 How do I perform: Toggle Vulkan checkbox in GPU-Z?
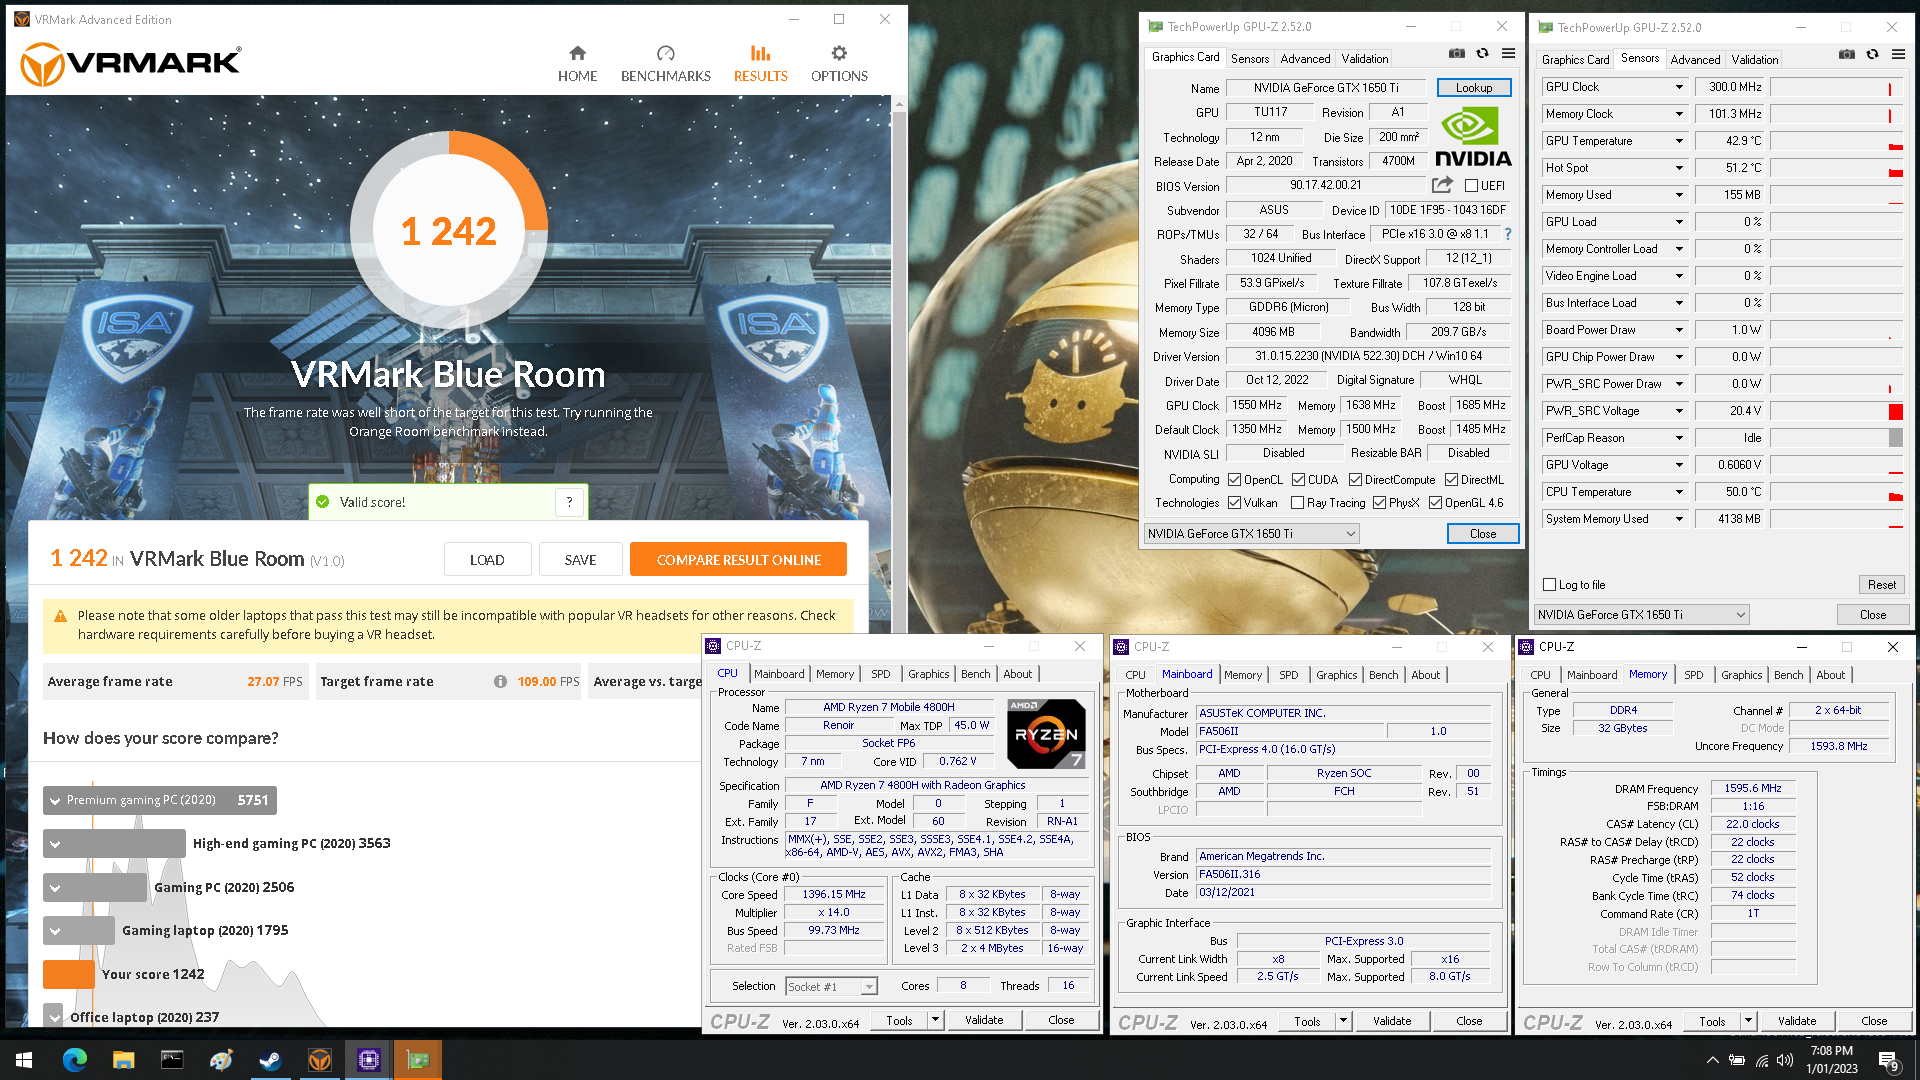point(1234,503)
